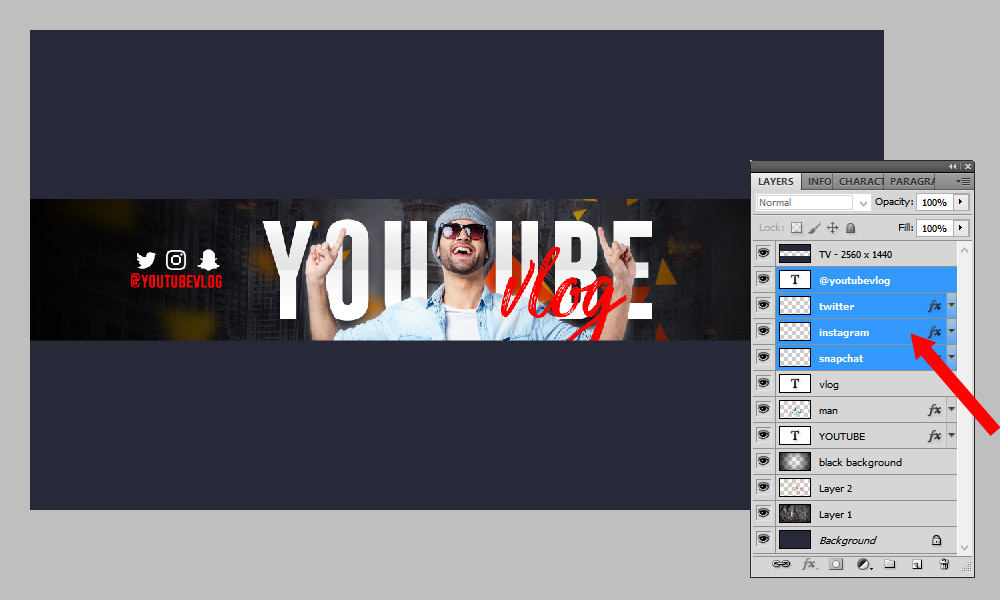
Task: Select the vlog layer
Action: click(x=866, y=384)
